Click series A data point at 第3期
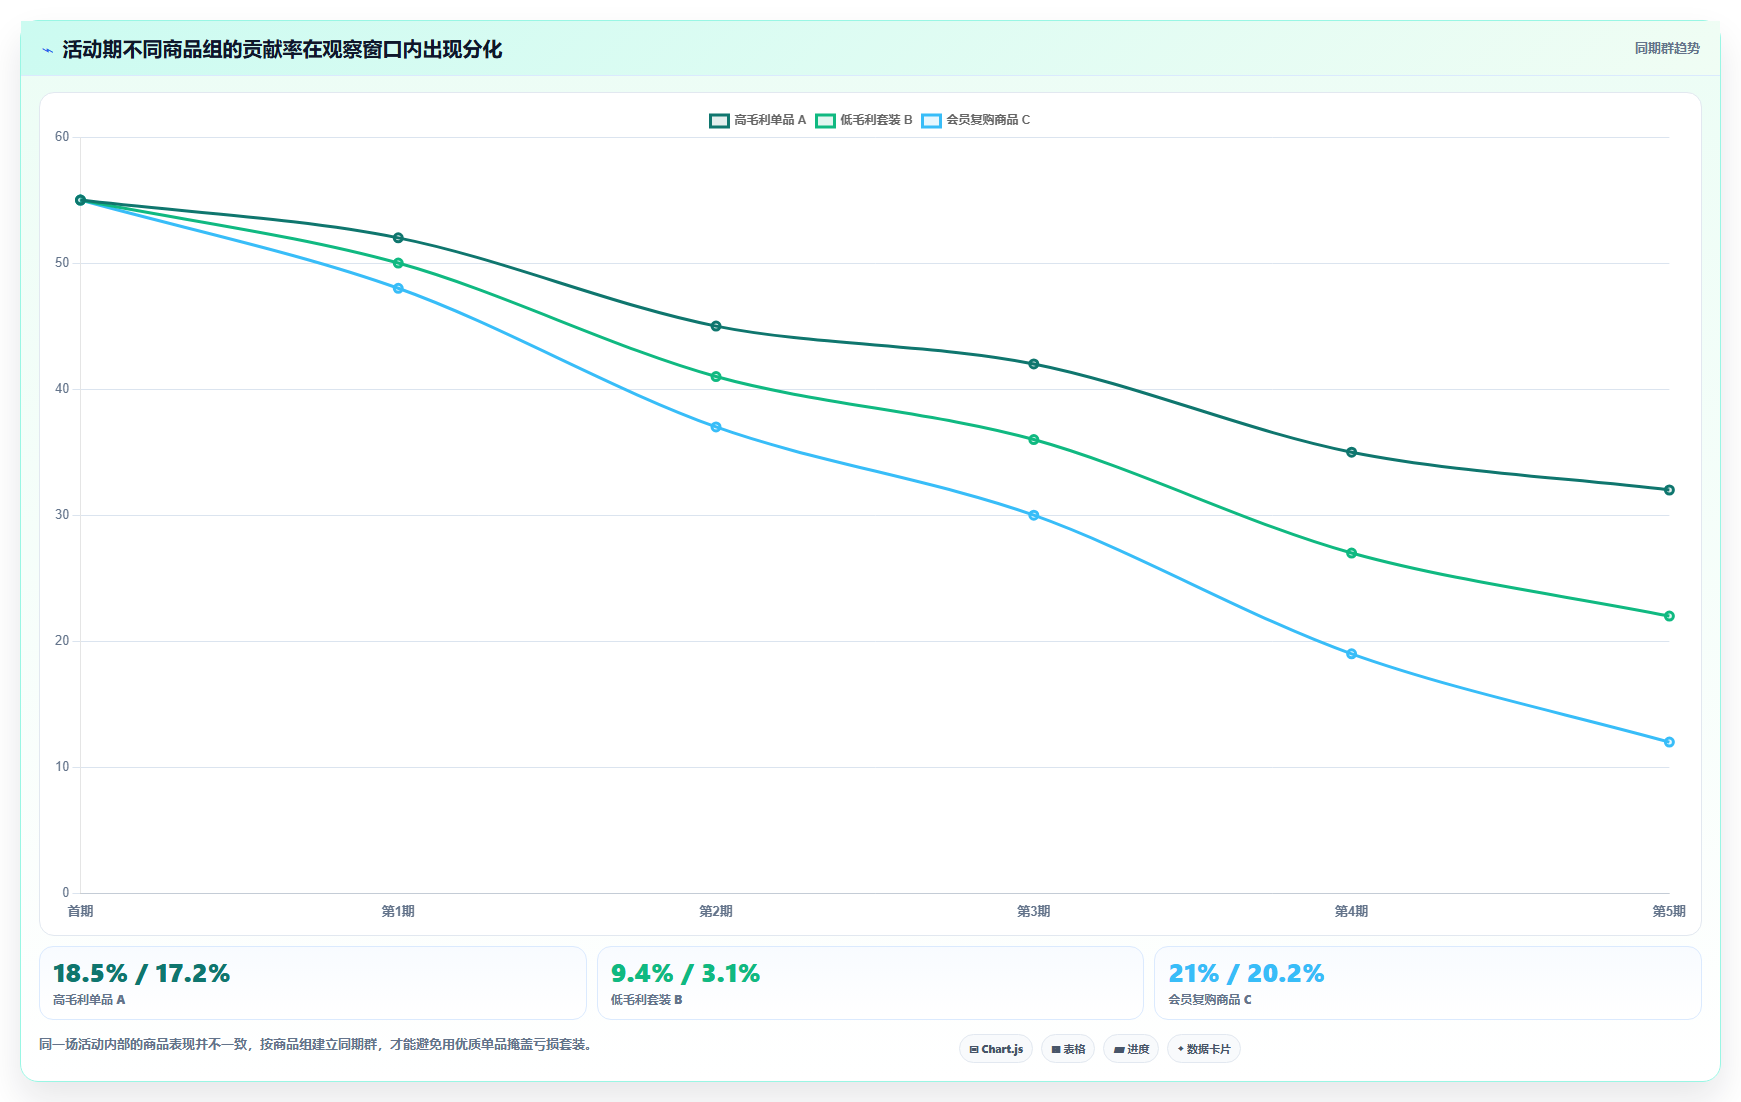 click(1034, 364)
